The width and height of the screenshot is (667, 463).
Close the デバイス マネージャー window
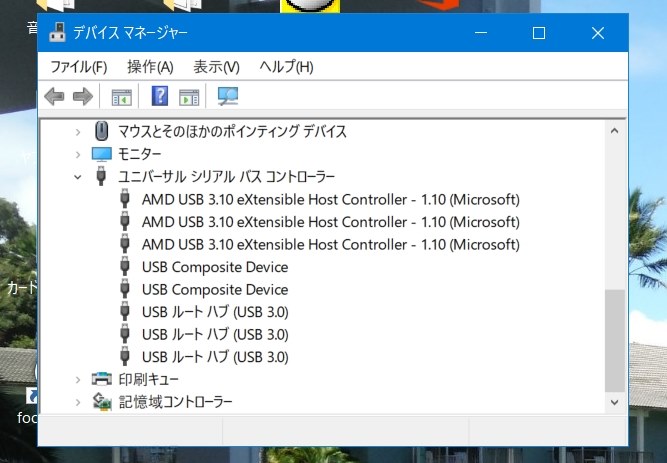tap(598, 33)
